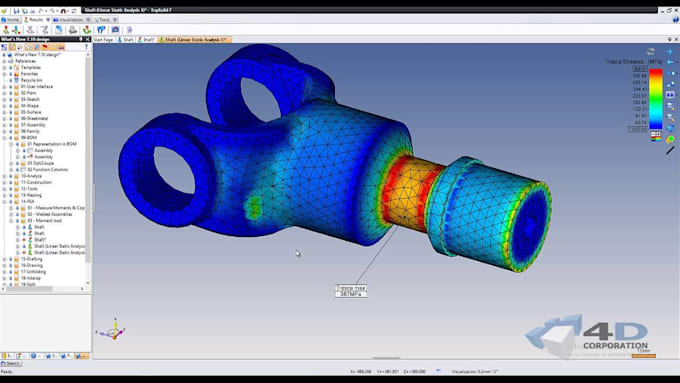Click the down arrow of the tree scrollbar

click(88, 283)
